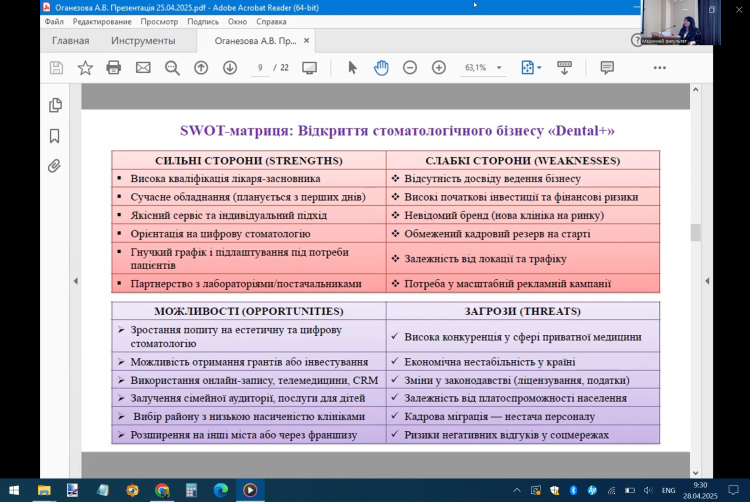
Task: Switch to the Главная tab
Action: (x=71, y=41)
